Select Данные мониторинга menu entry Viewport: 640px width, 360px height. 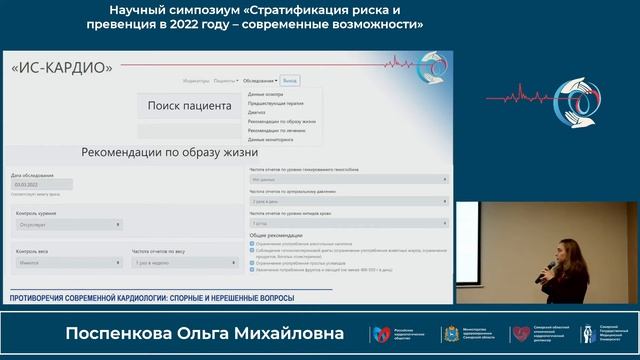click(270, 140)
